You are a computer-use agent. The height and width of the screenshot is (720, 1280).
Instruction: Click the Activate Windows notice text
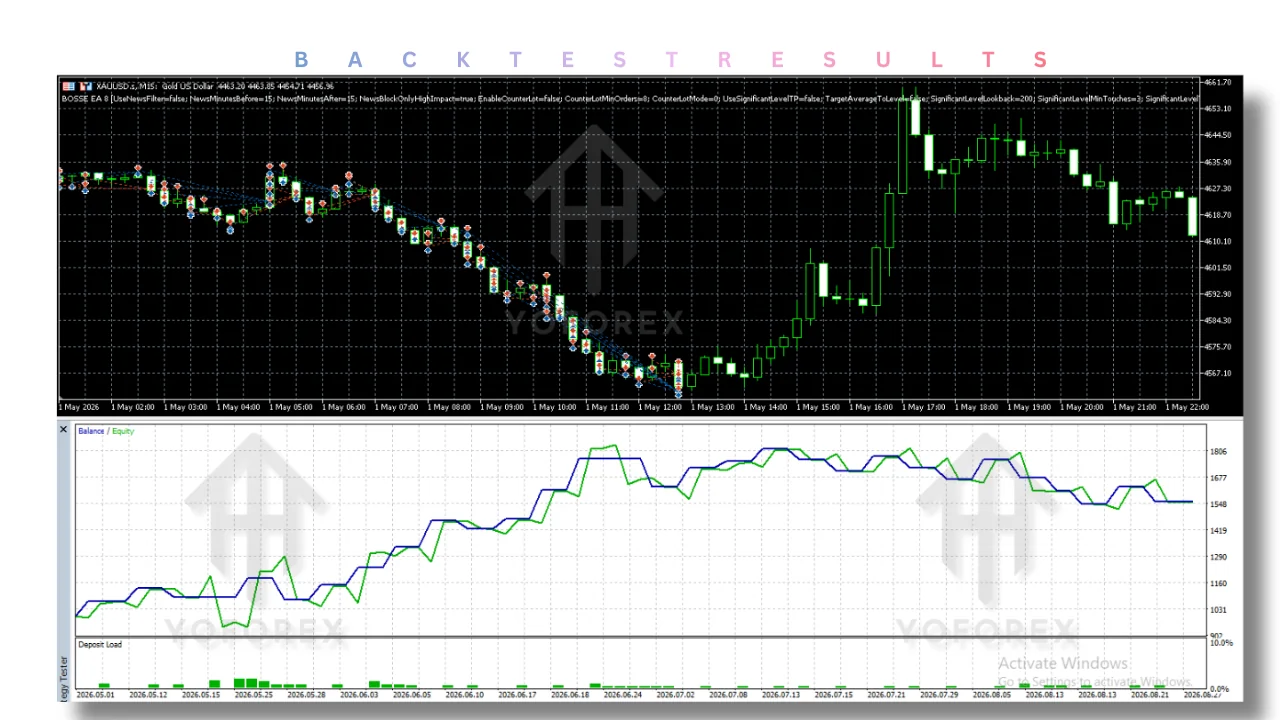[1064, 663]
